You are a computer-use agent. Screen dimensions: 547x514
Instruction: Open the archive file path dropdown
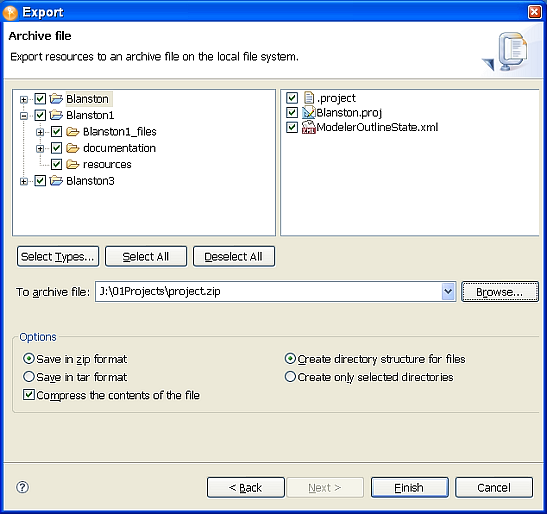click(x=448, y=291)
